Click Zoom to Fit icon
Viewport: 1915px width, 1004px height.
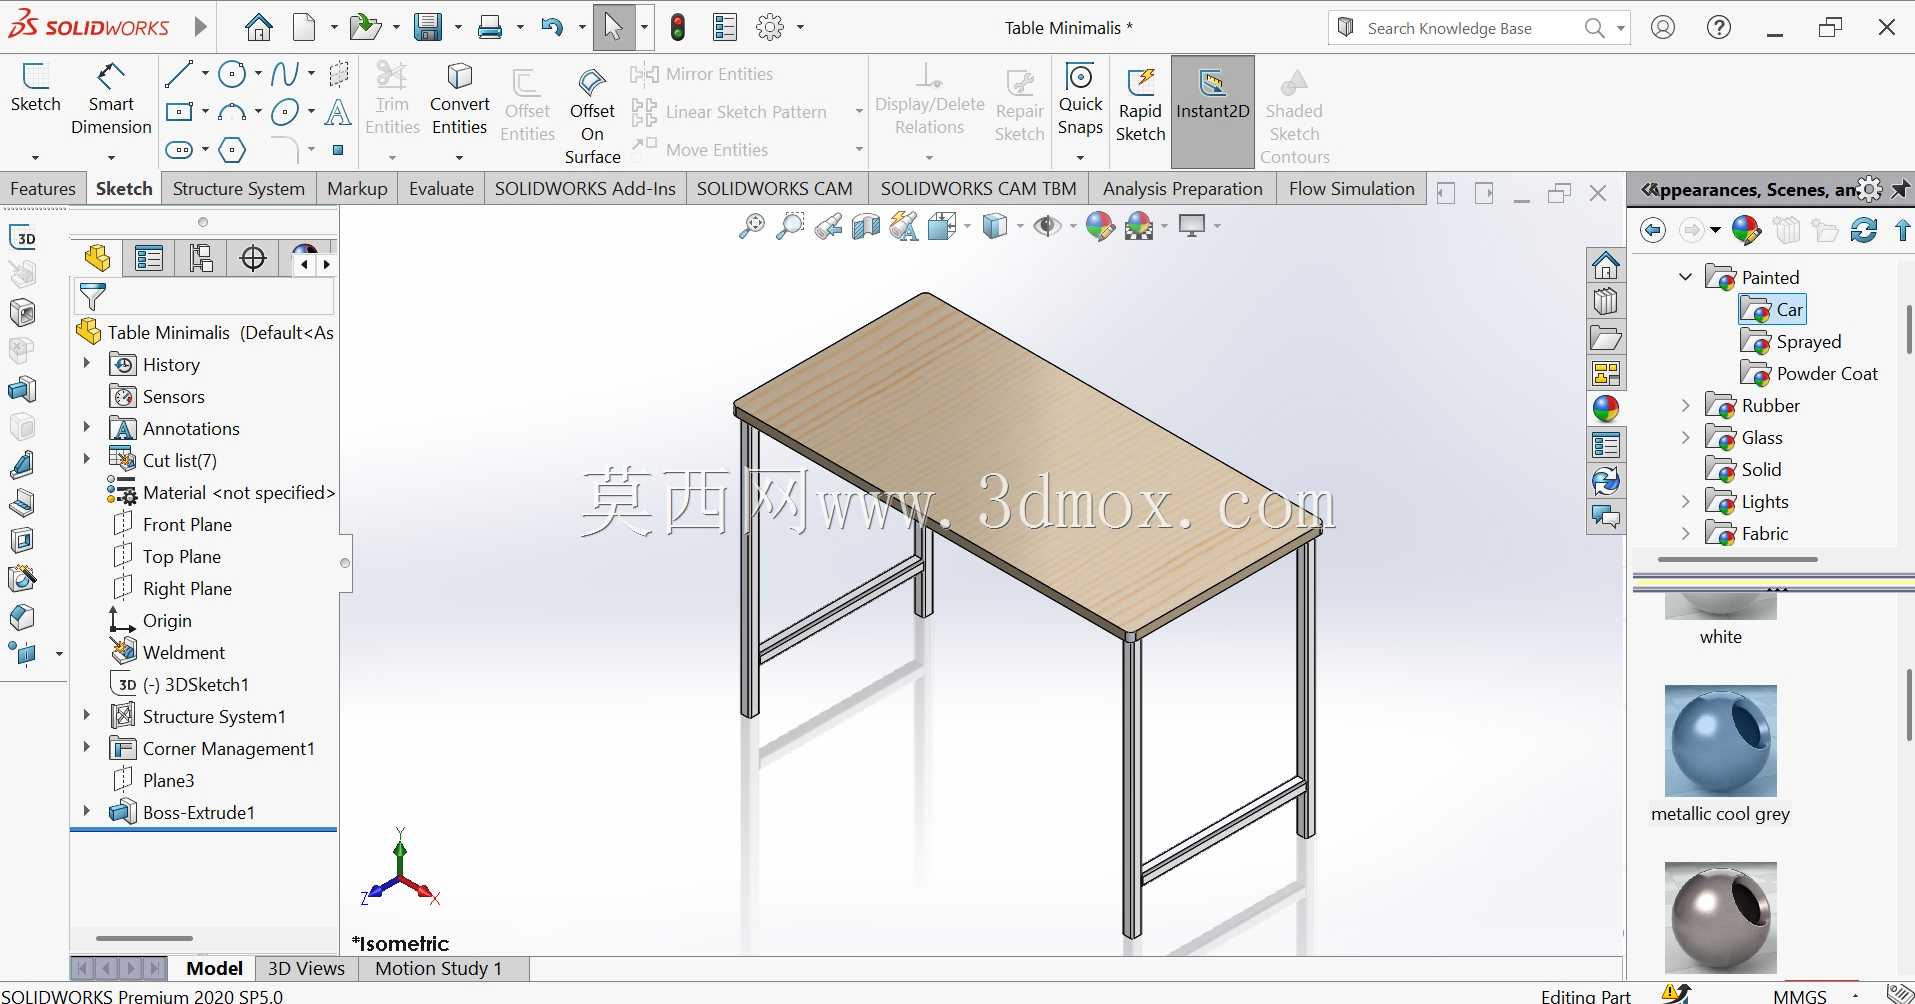pyautogui.click(x=752, y=227)
